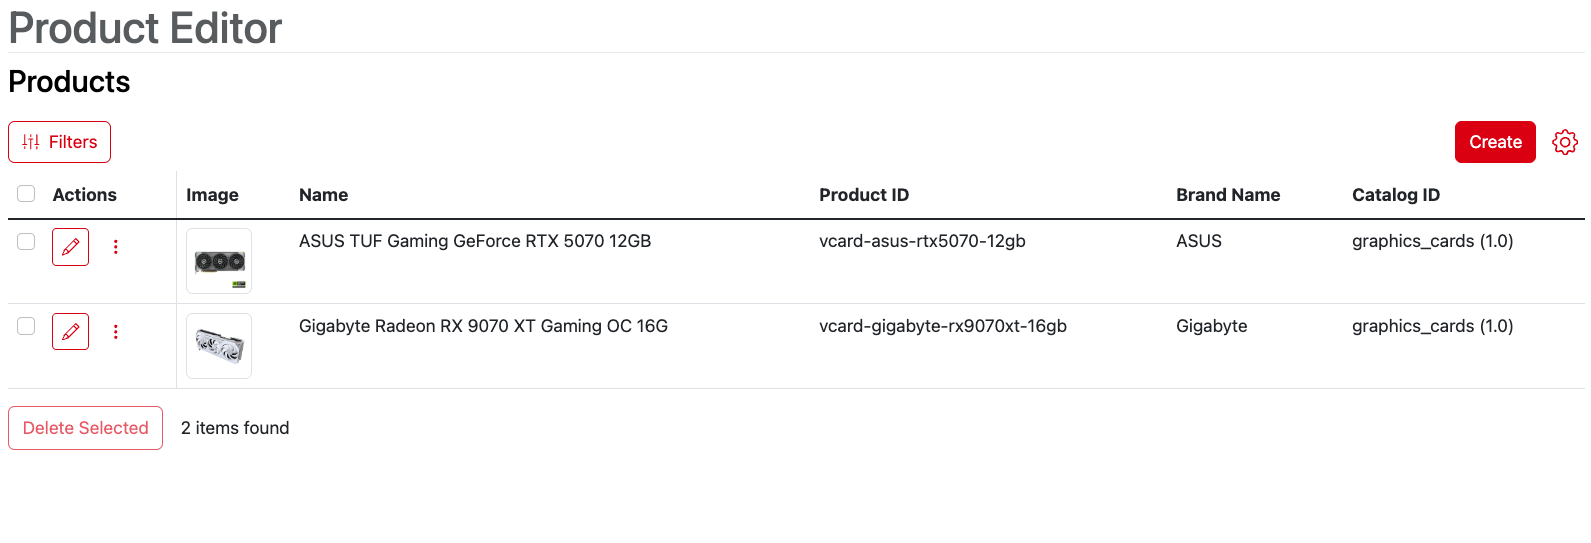Click the ASUS graphics card thumbnail

coord(219,261)
